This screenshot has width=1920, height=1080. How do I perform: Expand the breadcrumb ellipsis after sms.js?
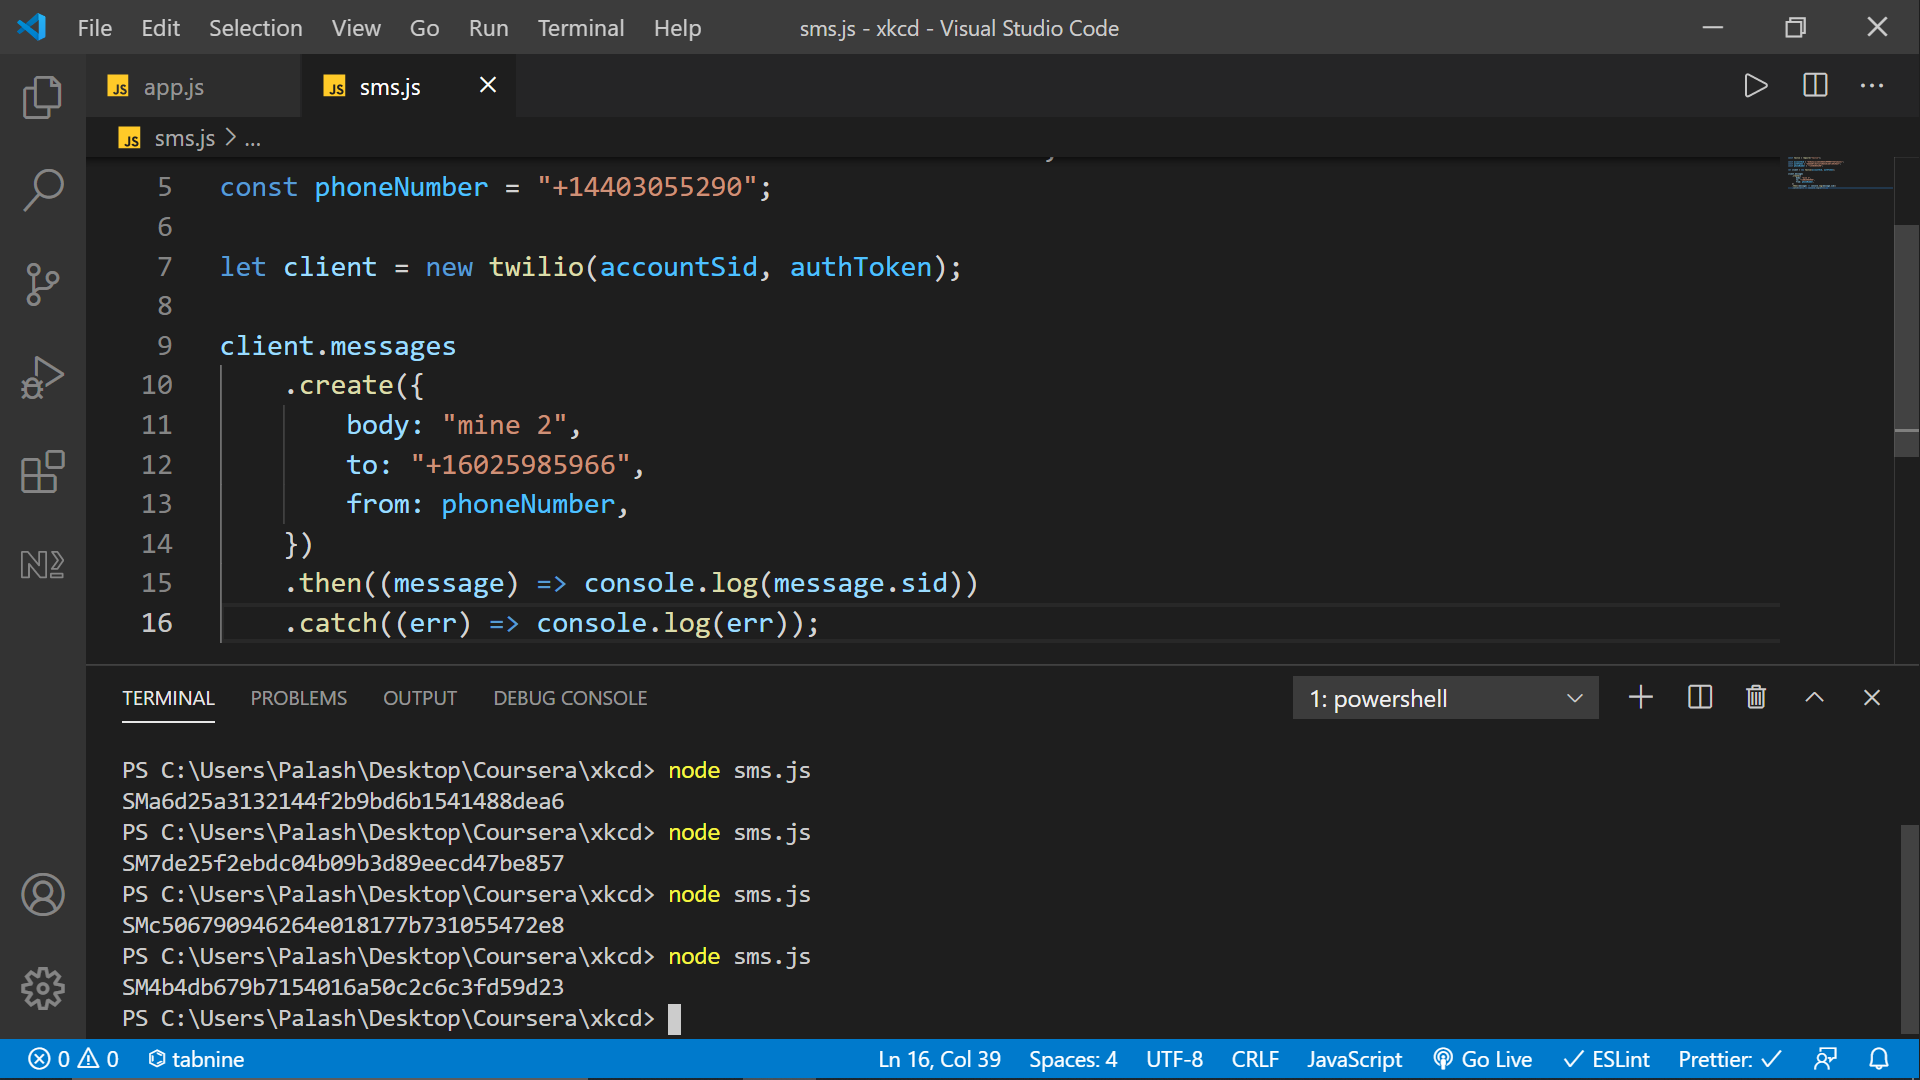[253, 139]
